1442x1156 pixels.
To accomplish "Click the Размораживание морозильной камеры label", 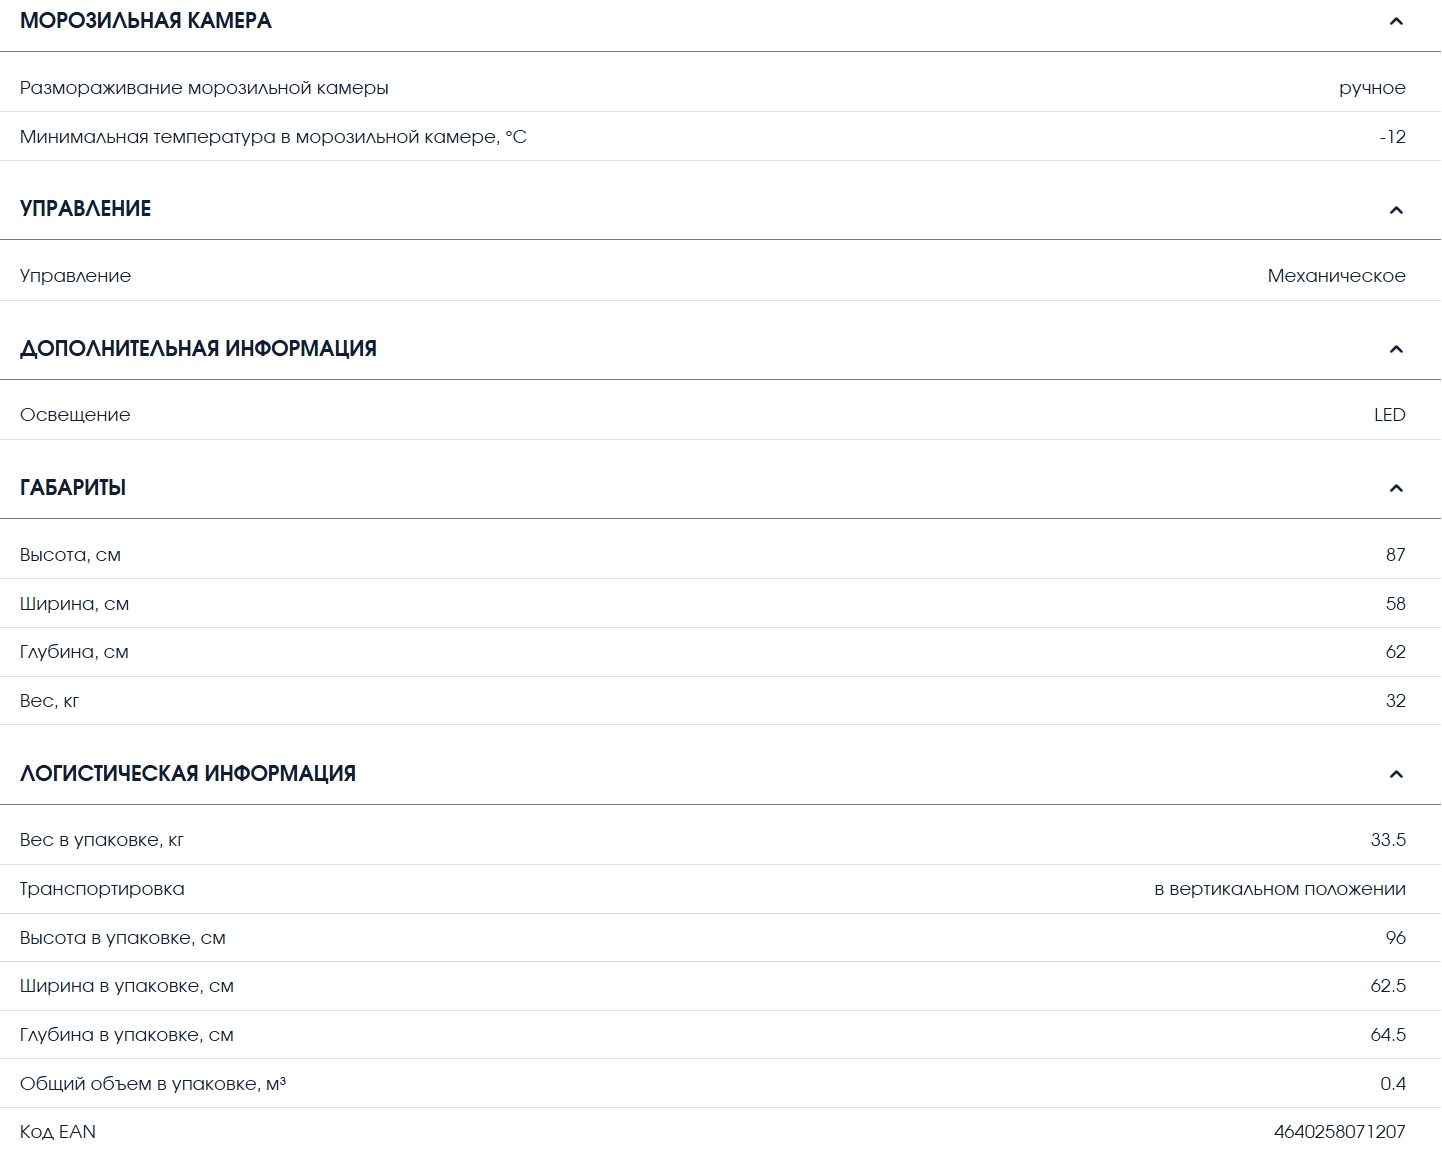I will 204,88.
